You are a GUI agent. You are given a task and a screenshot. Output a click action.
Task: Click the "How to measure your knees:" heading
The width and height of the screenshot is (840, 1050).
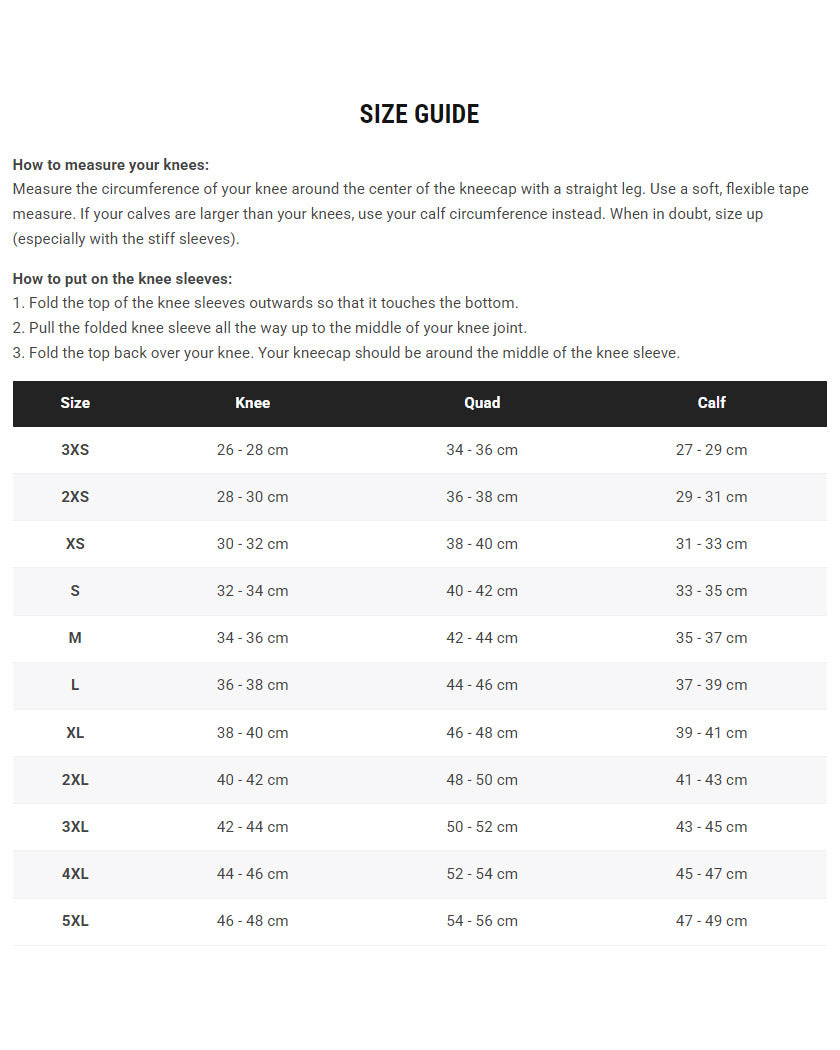click(x=111, y=165)
